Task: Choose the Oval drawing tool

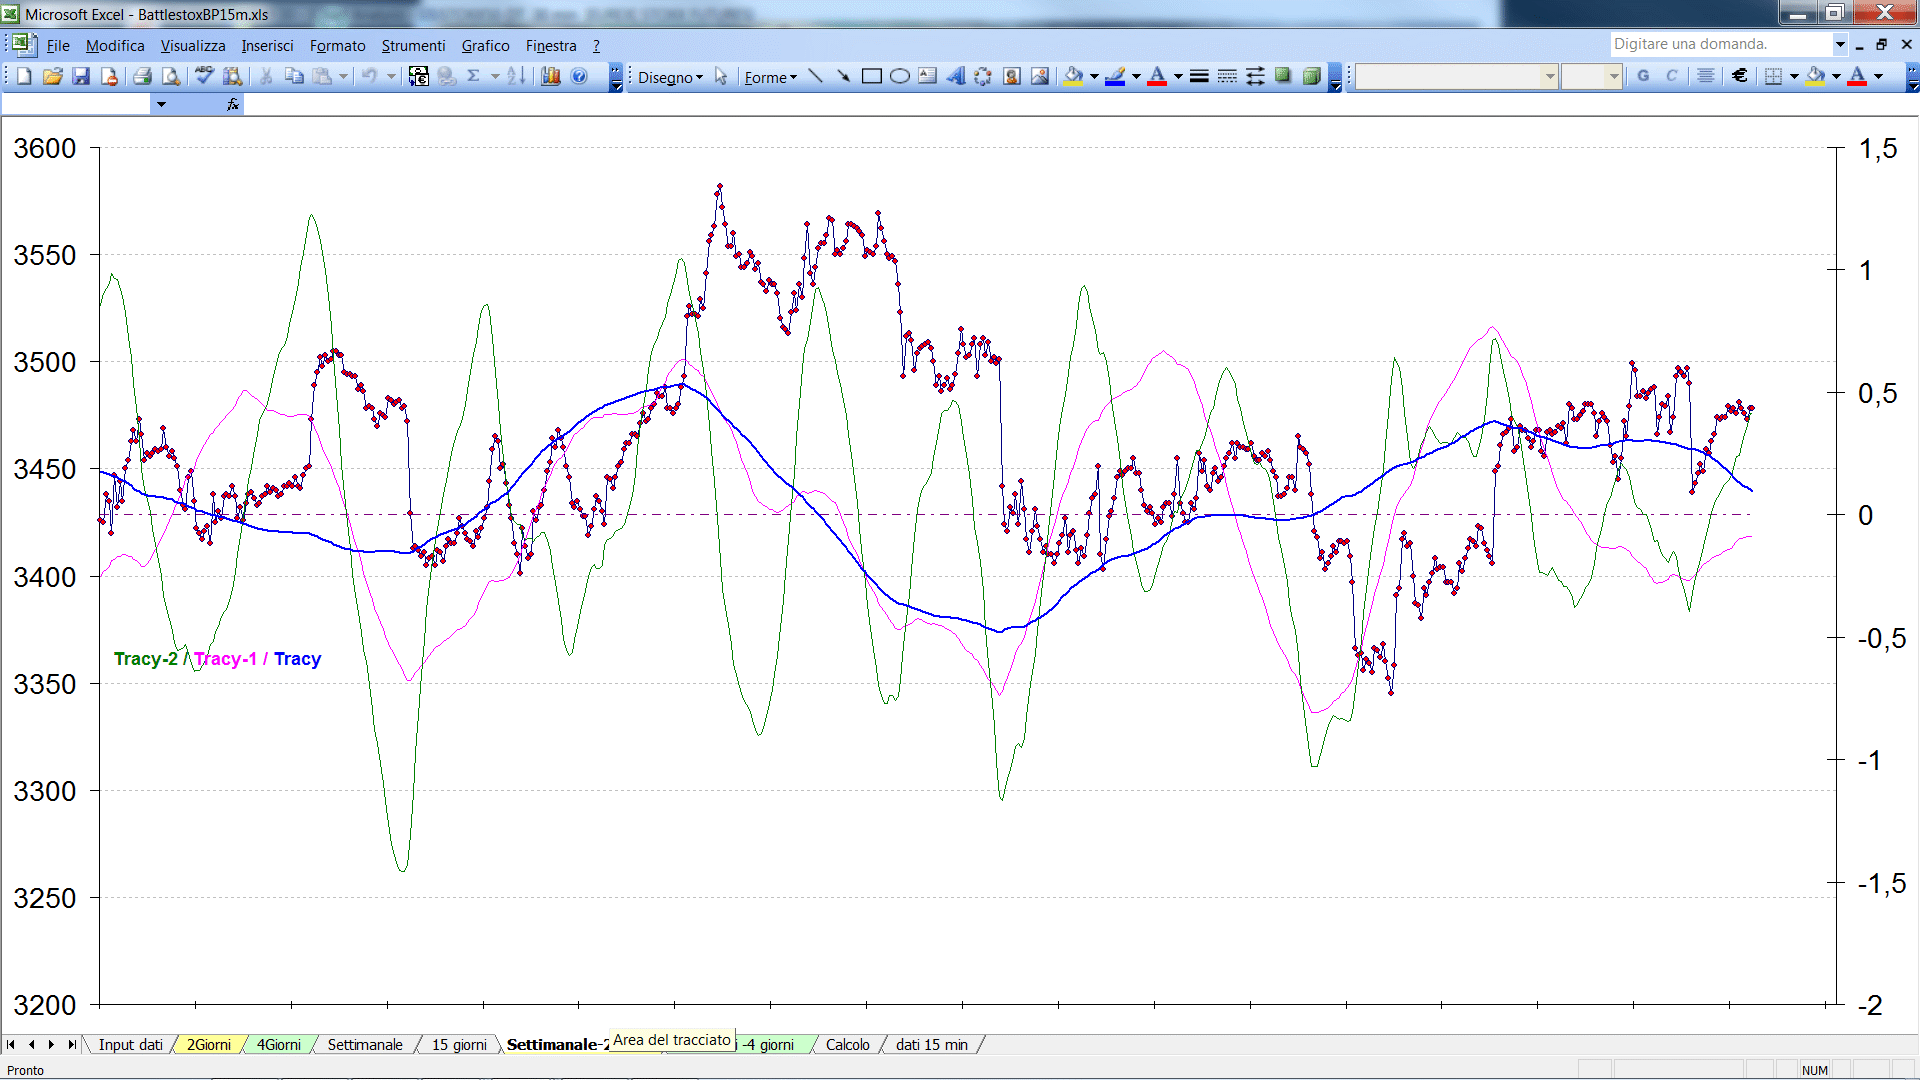Action: (899, 76)
